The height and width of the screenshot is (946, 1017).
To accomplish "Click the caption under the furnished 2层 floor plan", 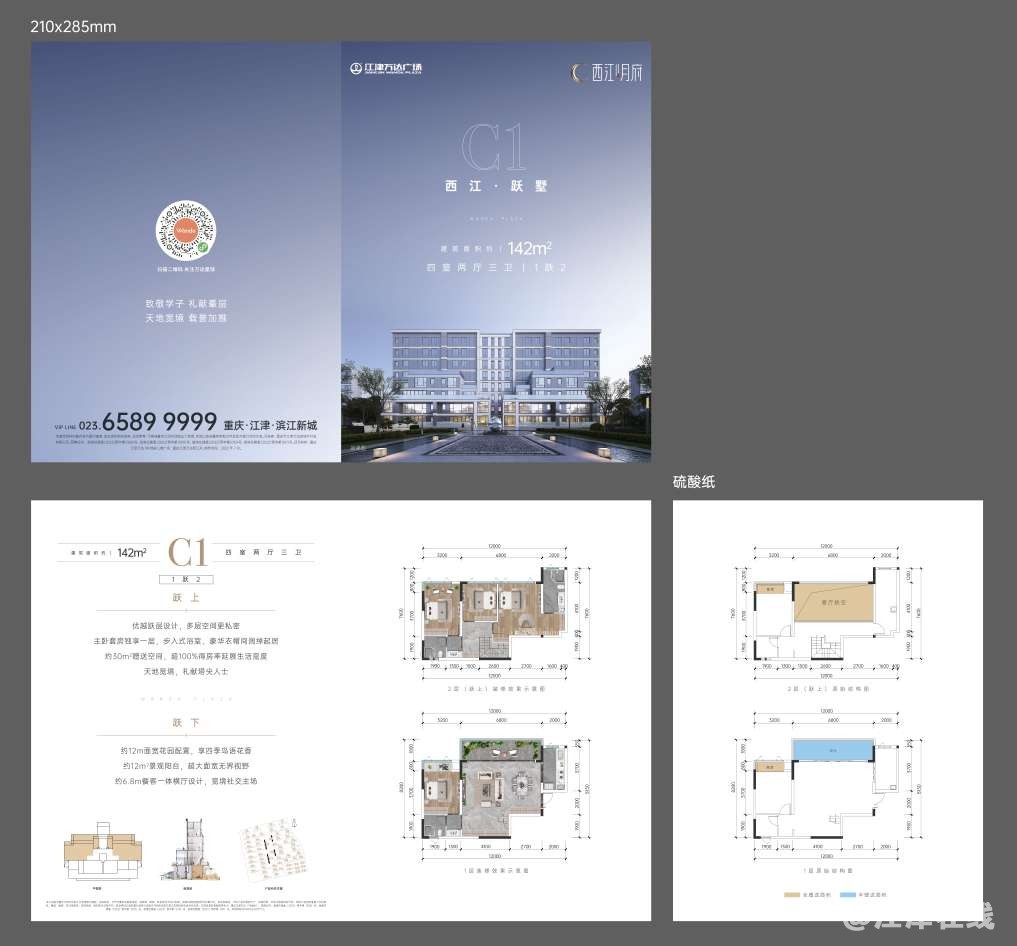I will tap(496, 689).
